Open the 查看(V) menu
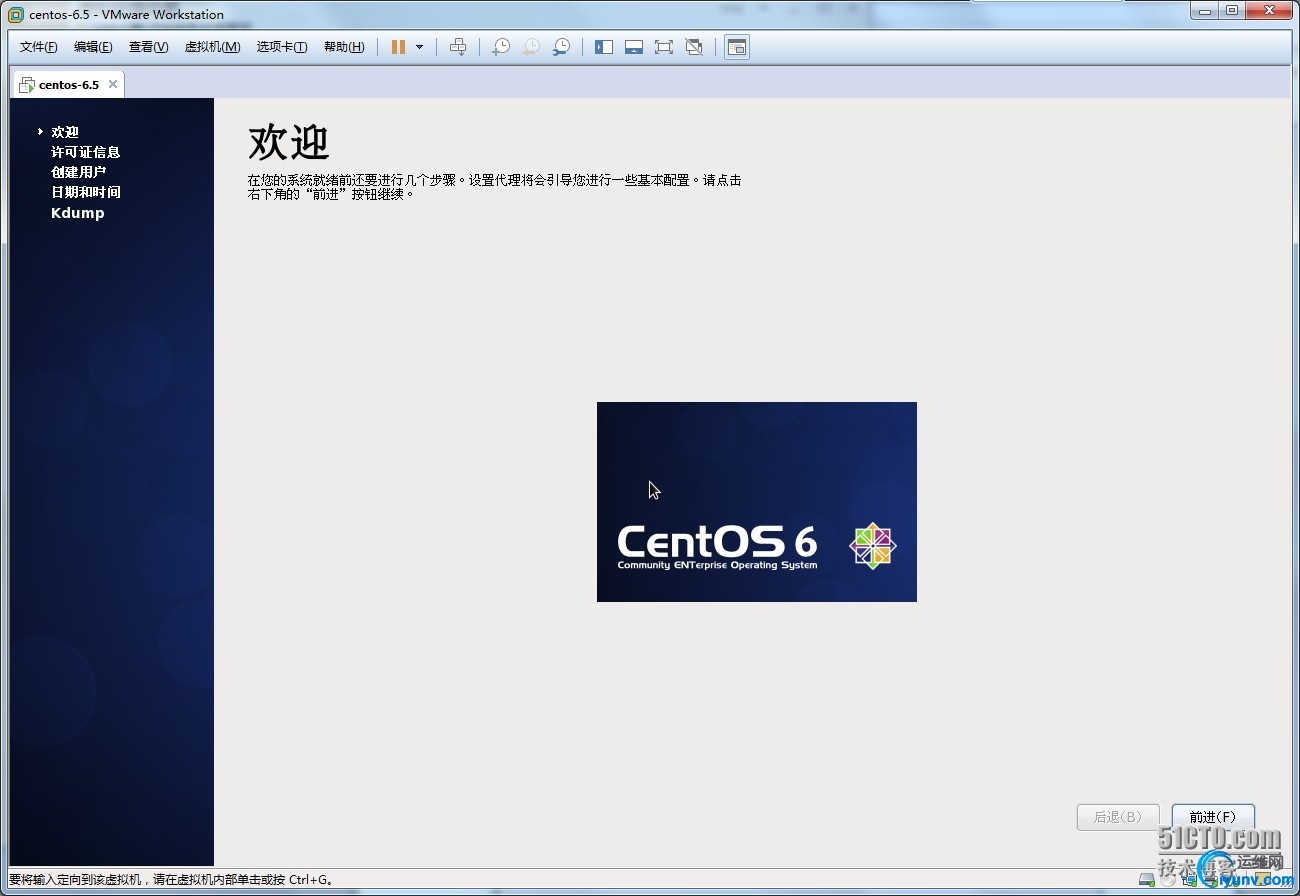 coord(148,47)
